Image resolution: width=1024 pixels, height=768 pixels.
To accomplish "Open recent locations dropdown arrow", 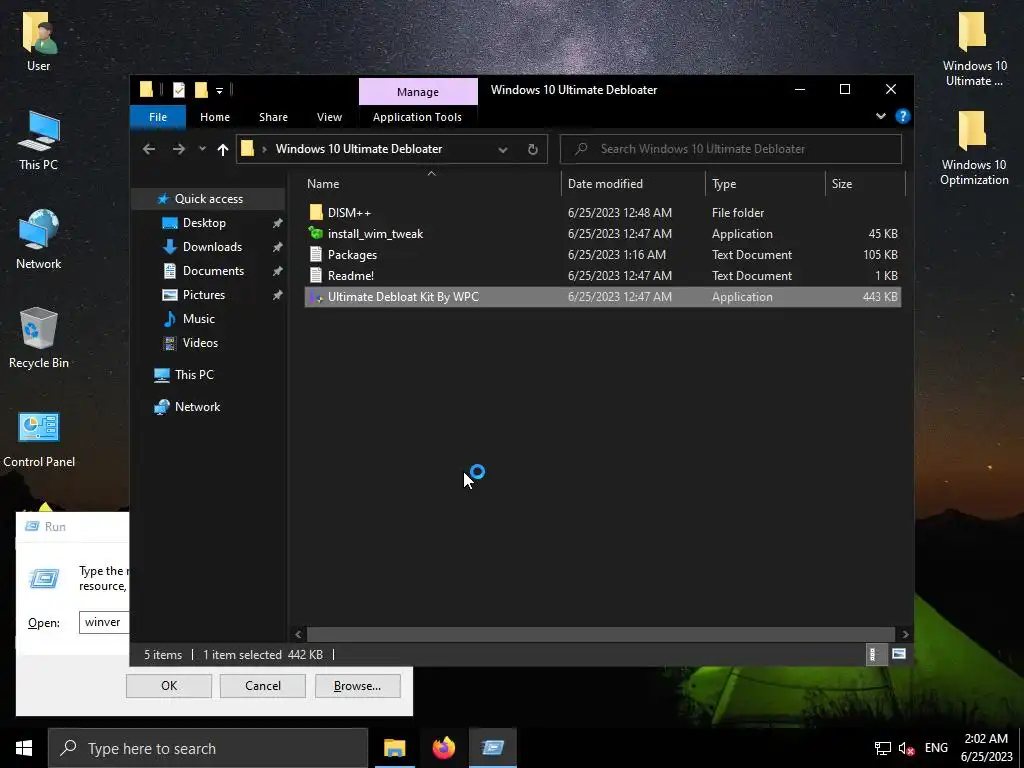I will click(202, 149).
